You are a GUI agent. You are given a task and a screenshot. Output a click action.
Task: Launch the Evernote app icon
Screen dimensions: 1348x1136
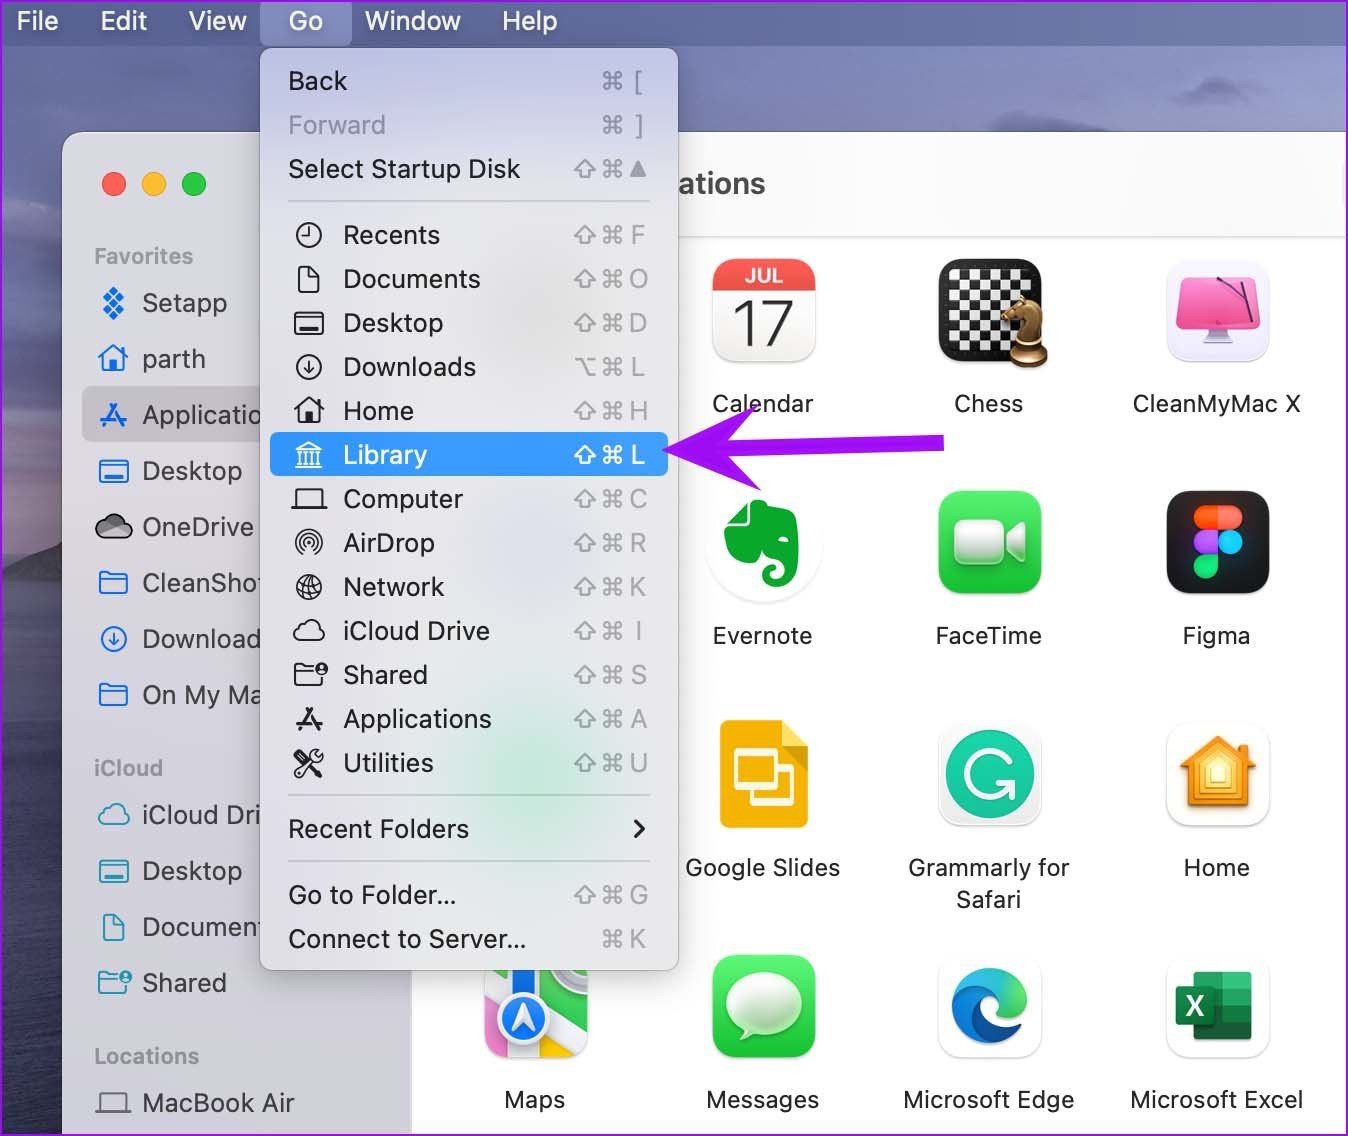click(x=763, y=545)
